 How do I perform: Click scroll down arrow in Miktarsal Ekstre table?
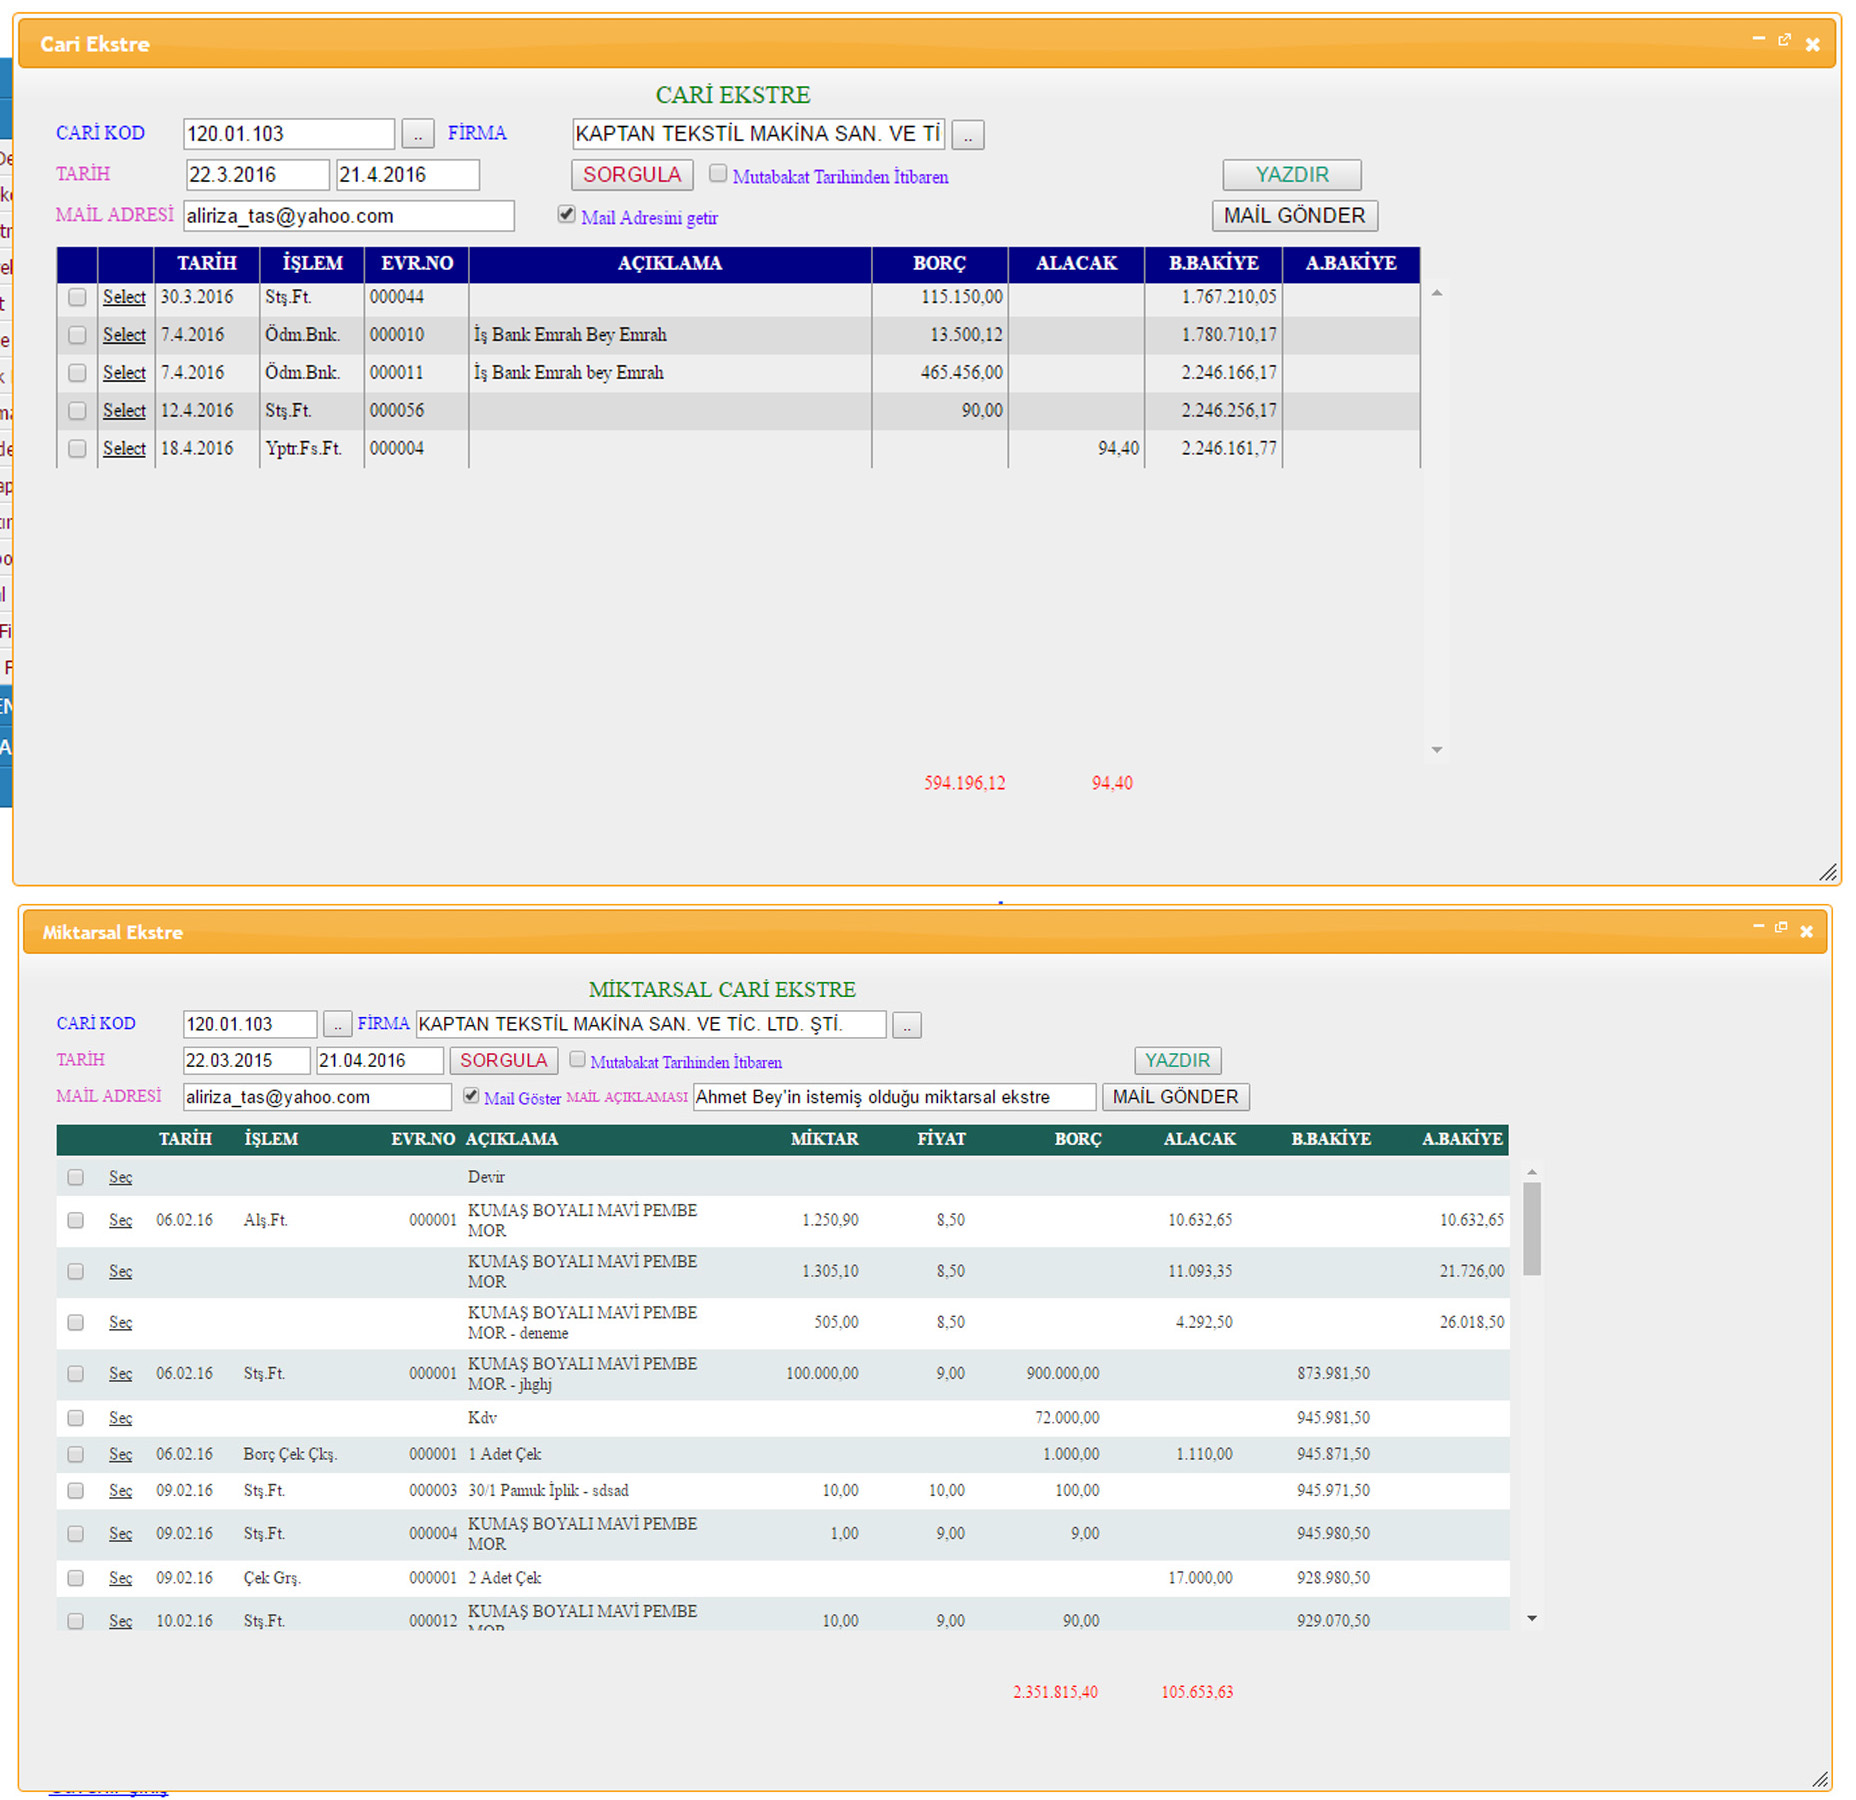(x=1531, y=1619)
